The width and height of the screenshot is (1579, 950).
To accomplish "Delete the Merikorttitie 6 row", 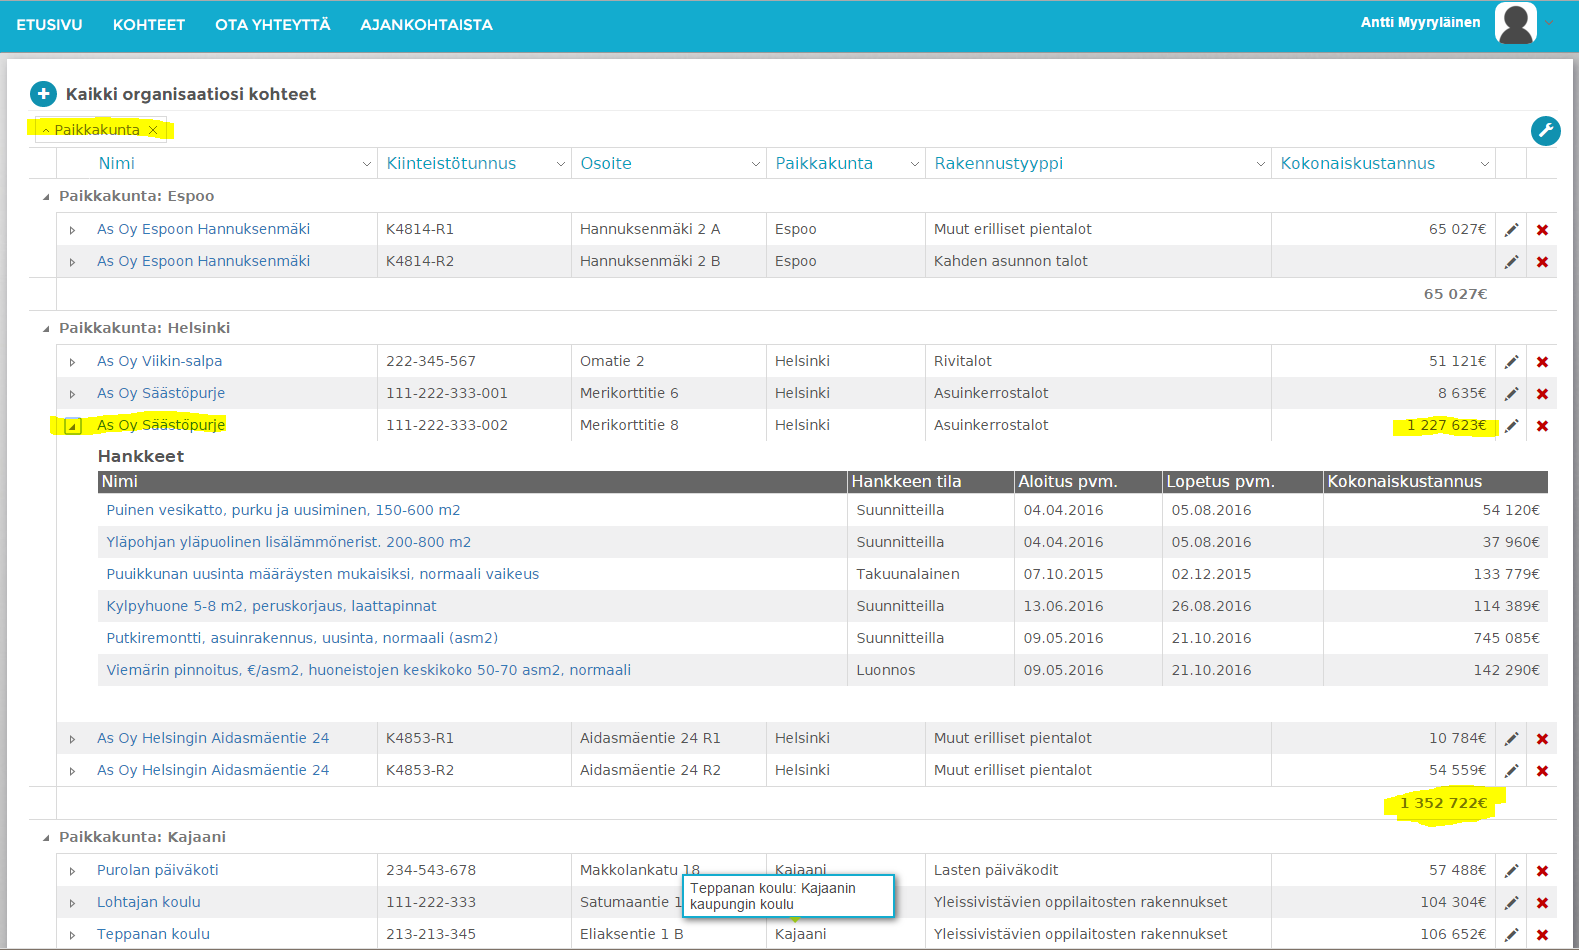I will click(1542, 394).
